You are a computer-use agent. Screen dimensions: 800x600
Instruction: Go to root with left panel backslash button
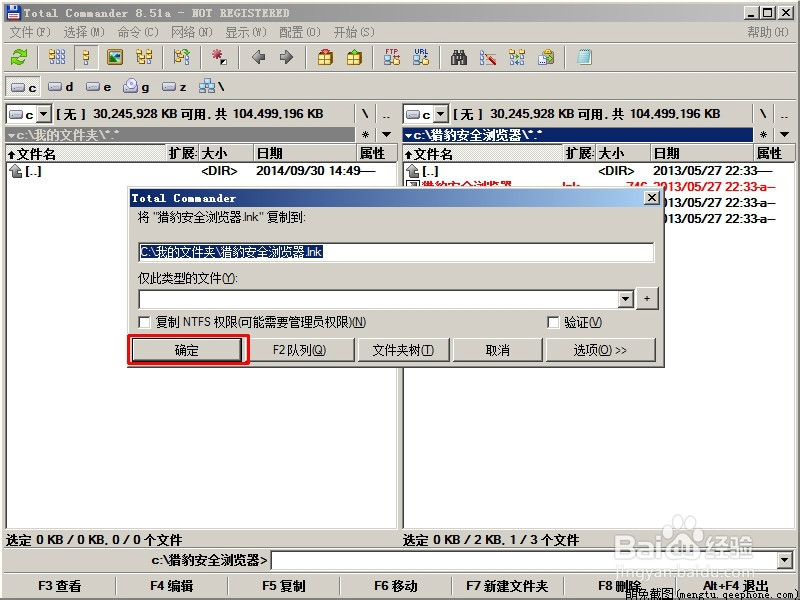[365, 114]
